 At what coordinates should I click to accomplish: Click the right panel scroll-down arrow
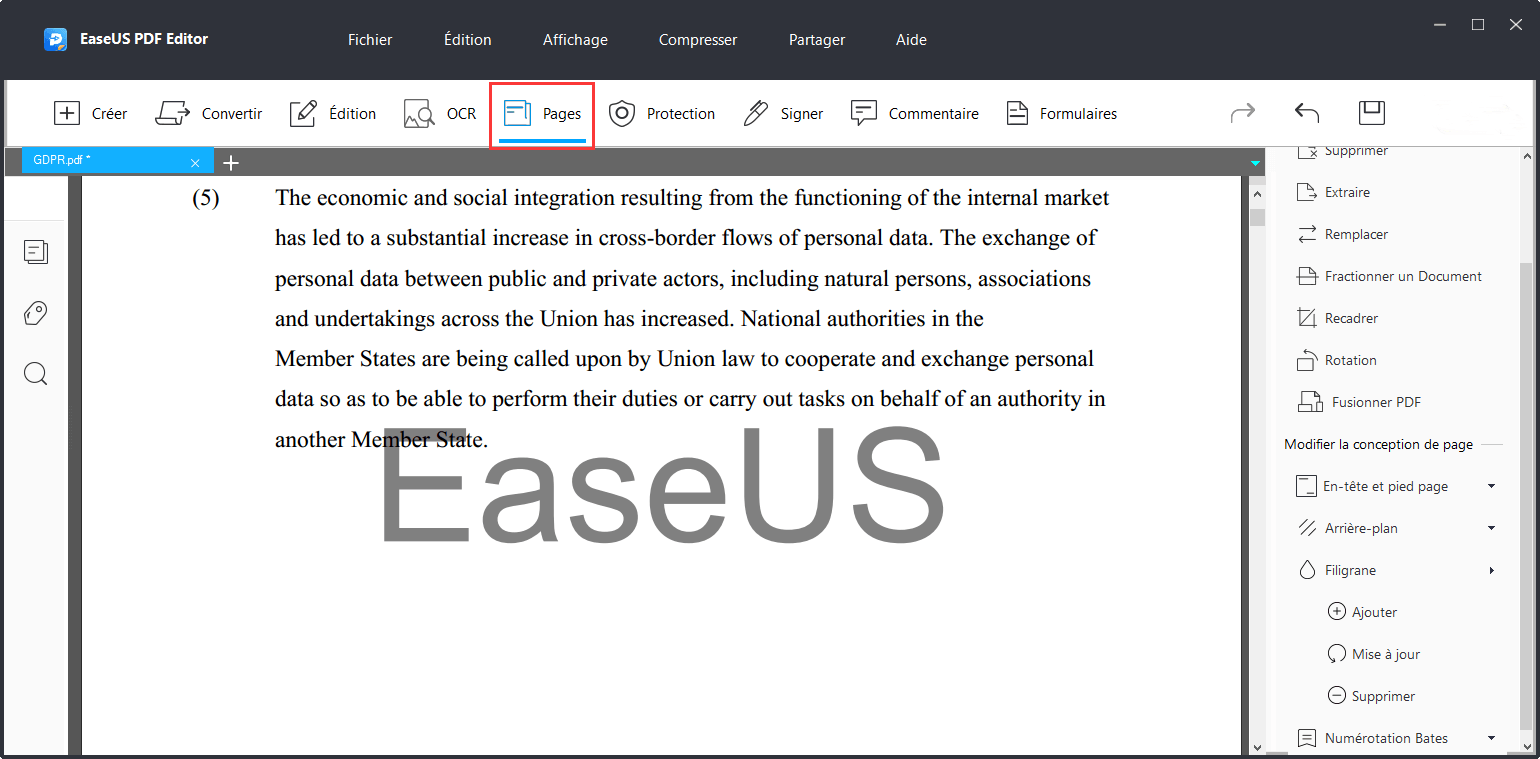click(1526, 746)
